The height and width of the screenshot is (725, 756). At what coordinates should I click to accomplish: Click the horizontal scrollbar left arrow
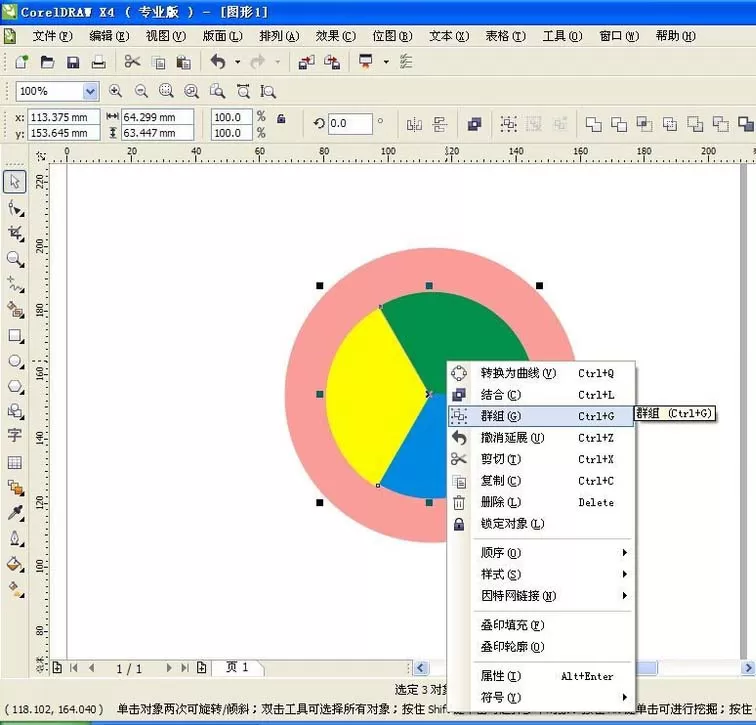[x=420, y=668]
